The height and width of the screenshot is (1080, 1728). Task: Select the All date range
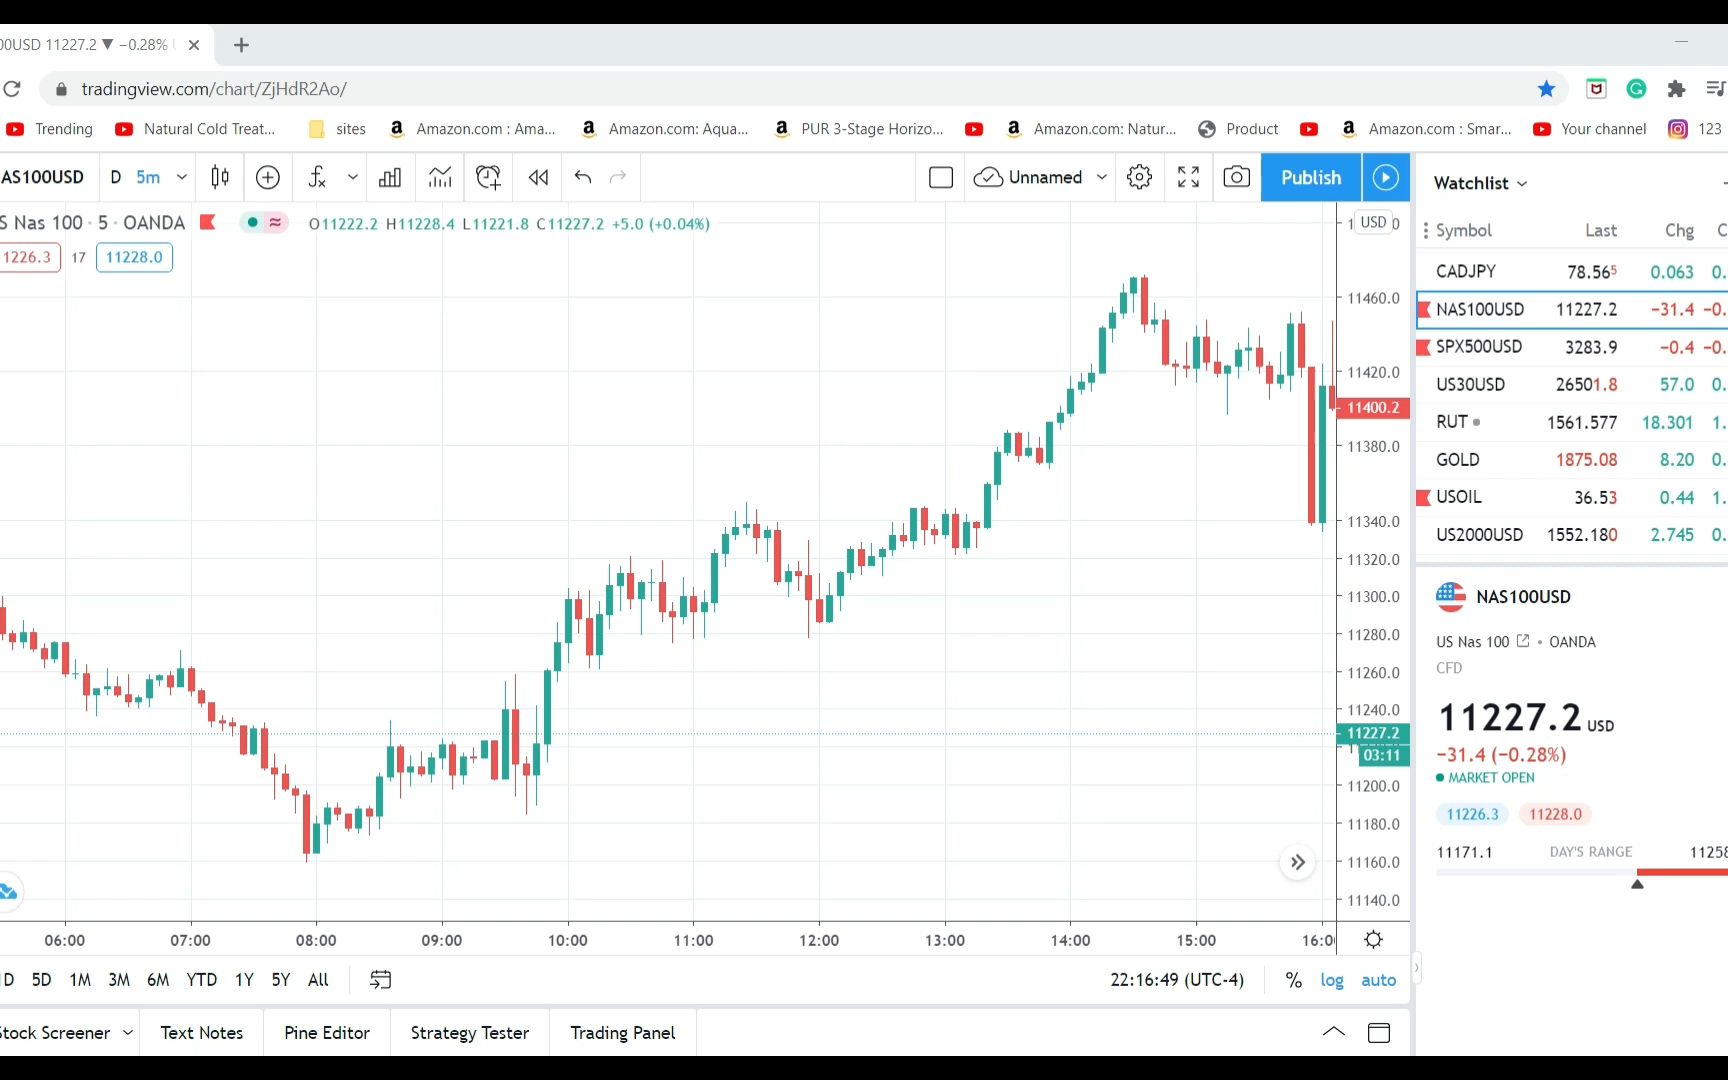point(318,980)
